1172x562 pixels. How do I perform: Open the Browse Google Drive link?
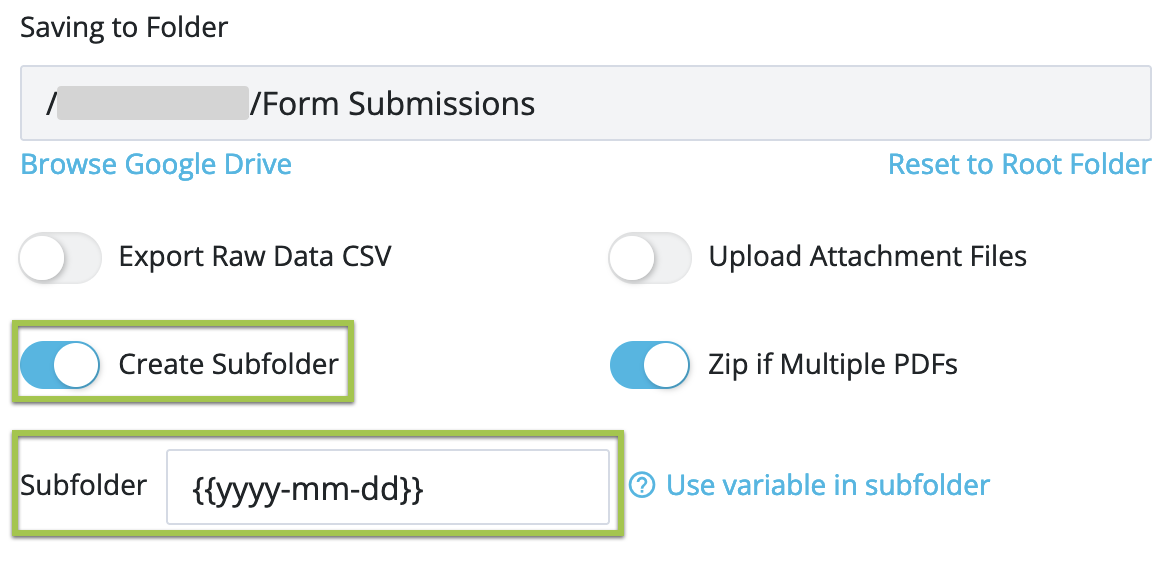coord(156,164)
